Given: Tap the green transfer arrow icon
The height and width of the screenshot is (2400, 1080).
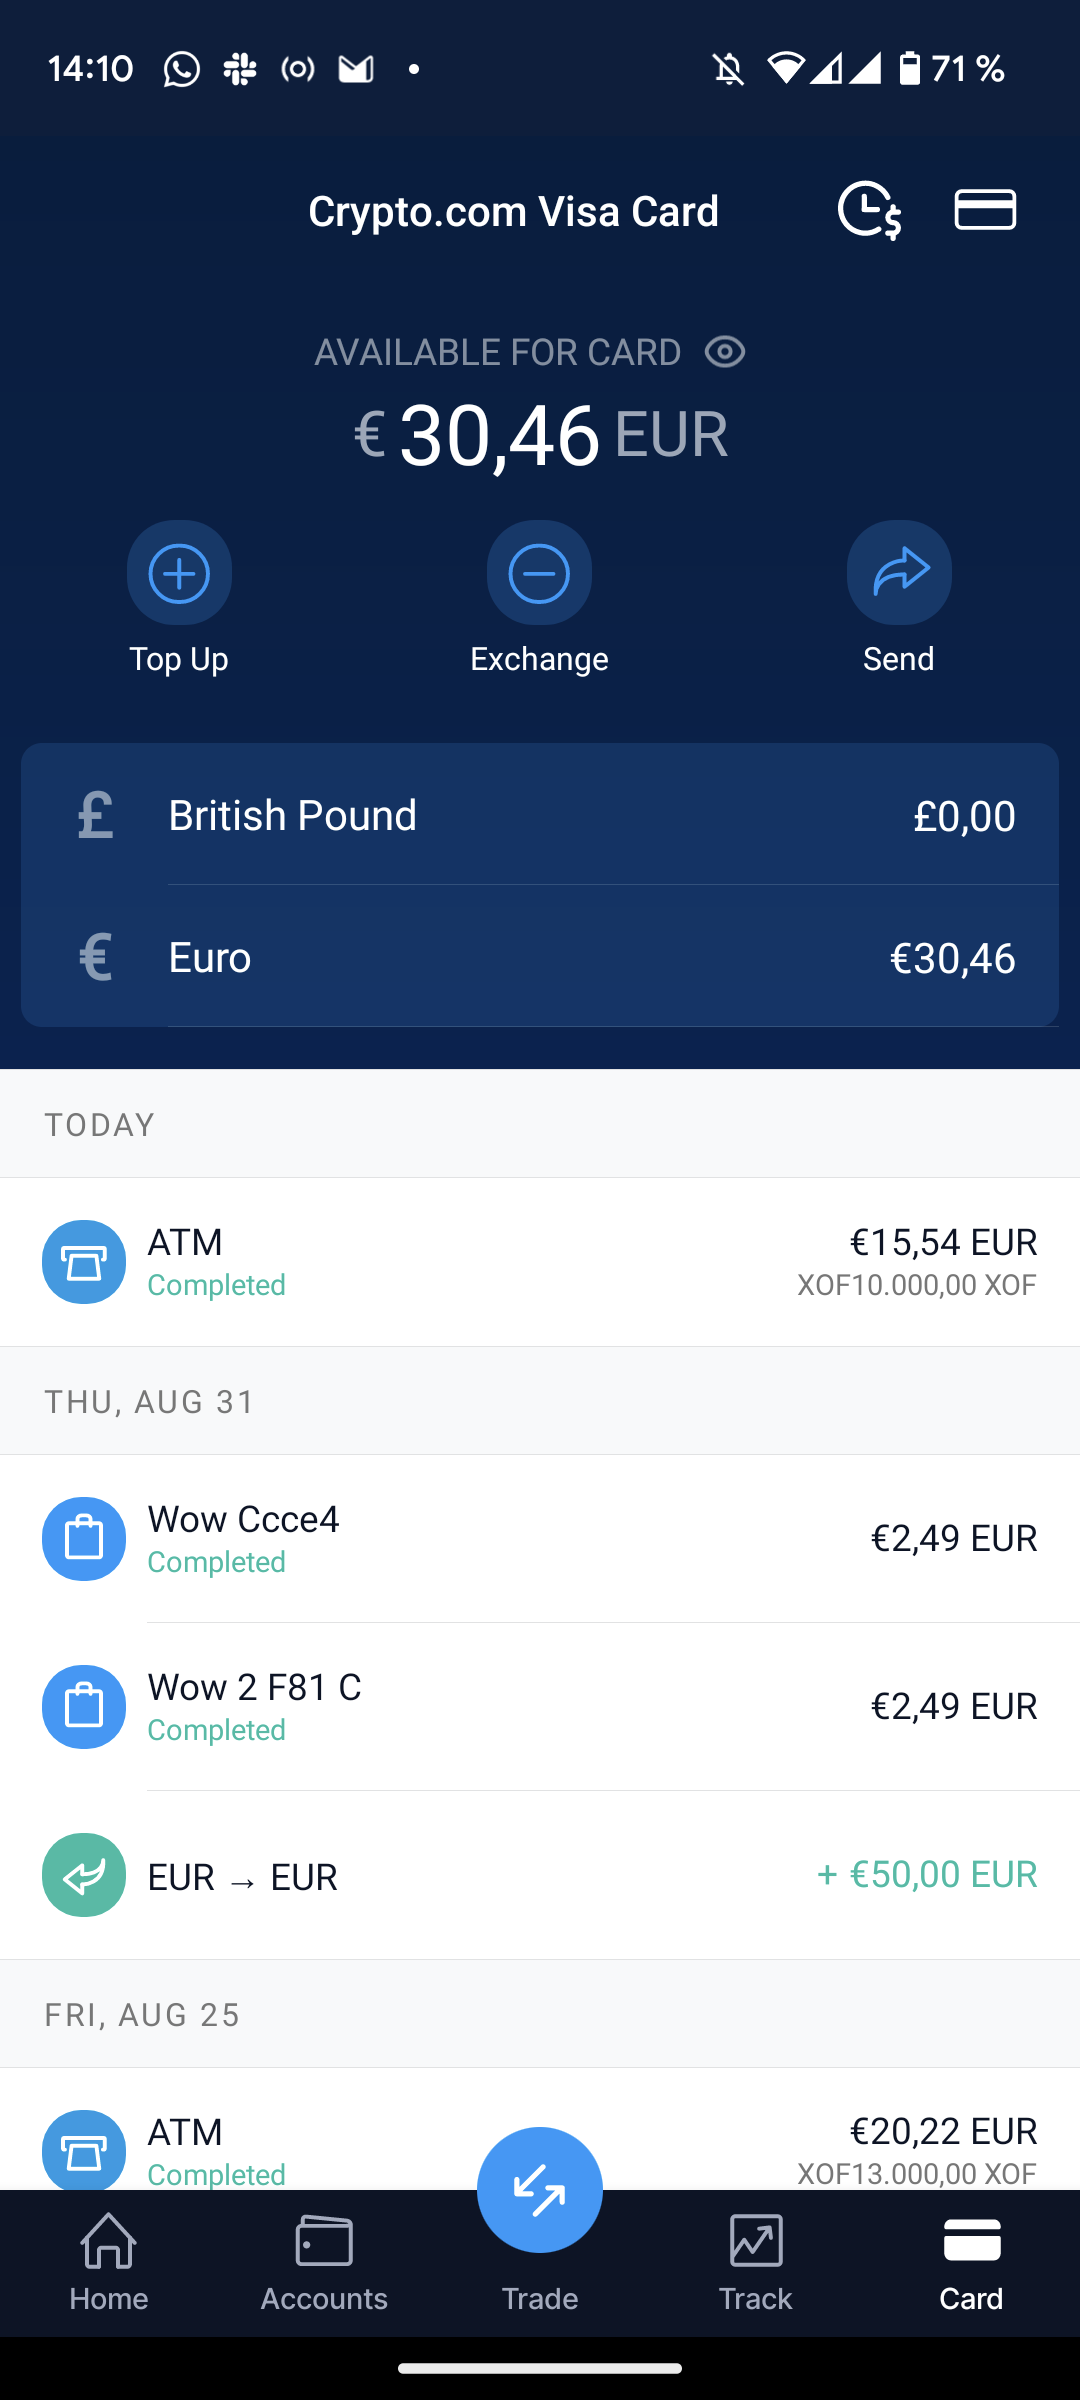Looking at the screenshot, I should click(x=84, y=1875).
